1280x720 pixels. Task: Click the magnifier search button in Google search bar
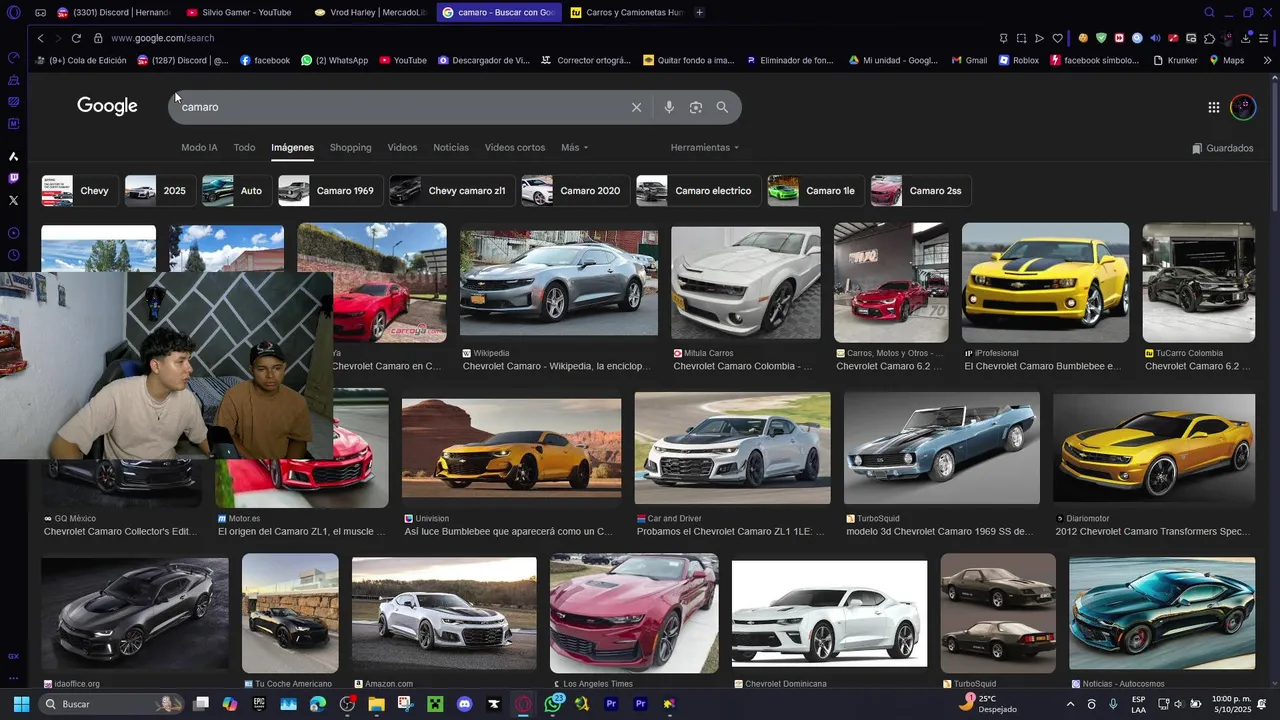pos(722,107)
